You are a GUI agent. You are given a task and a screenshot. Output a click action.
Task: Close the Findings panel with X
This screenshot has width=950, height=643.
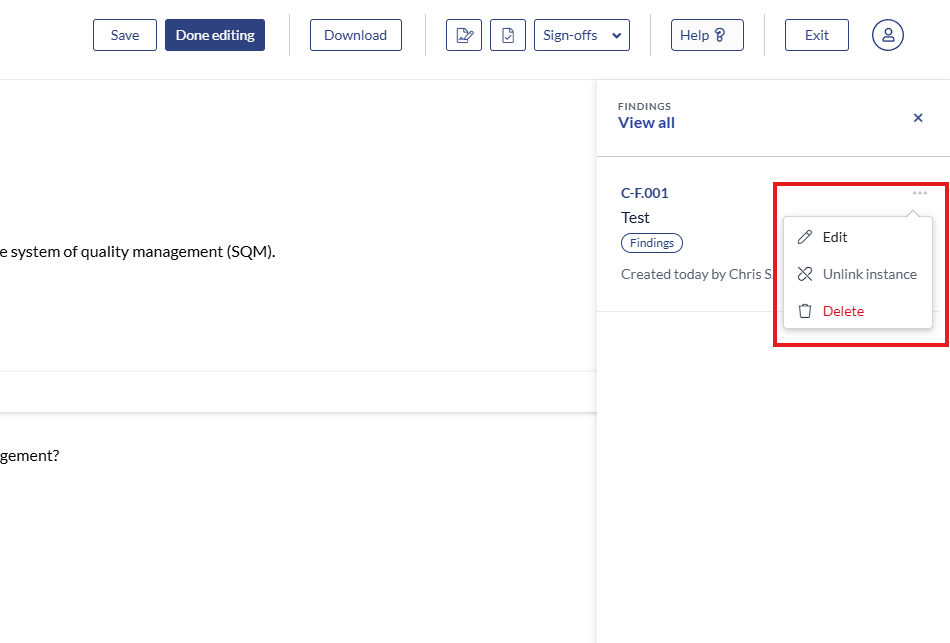point(918,118)
